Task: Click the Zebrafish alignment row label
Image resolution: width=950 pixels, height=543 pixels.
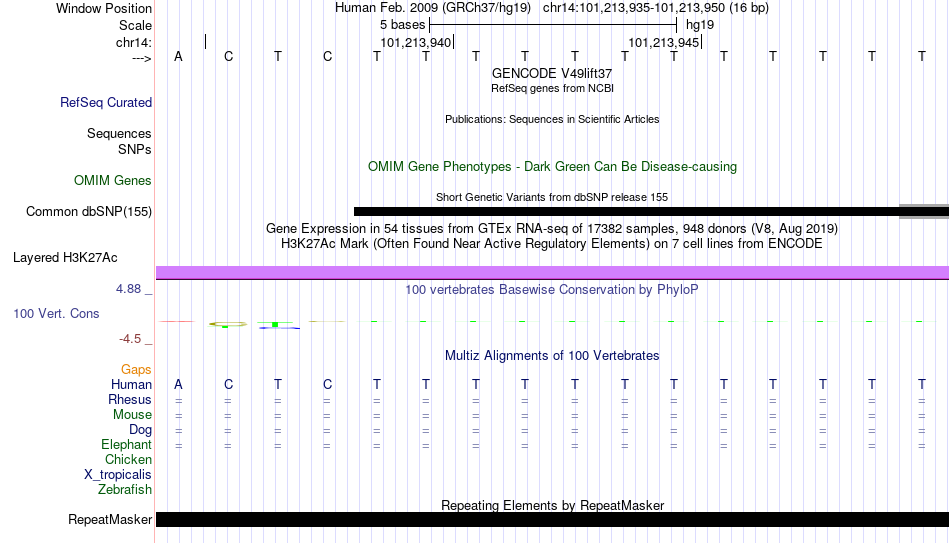Action: pos(125,490)
